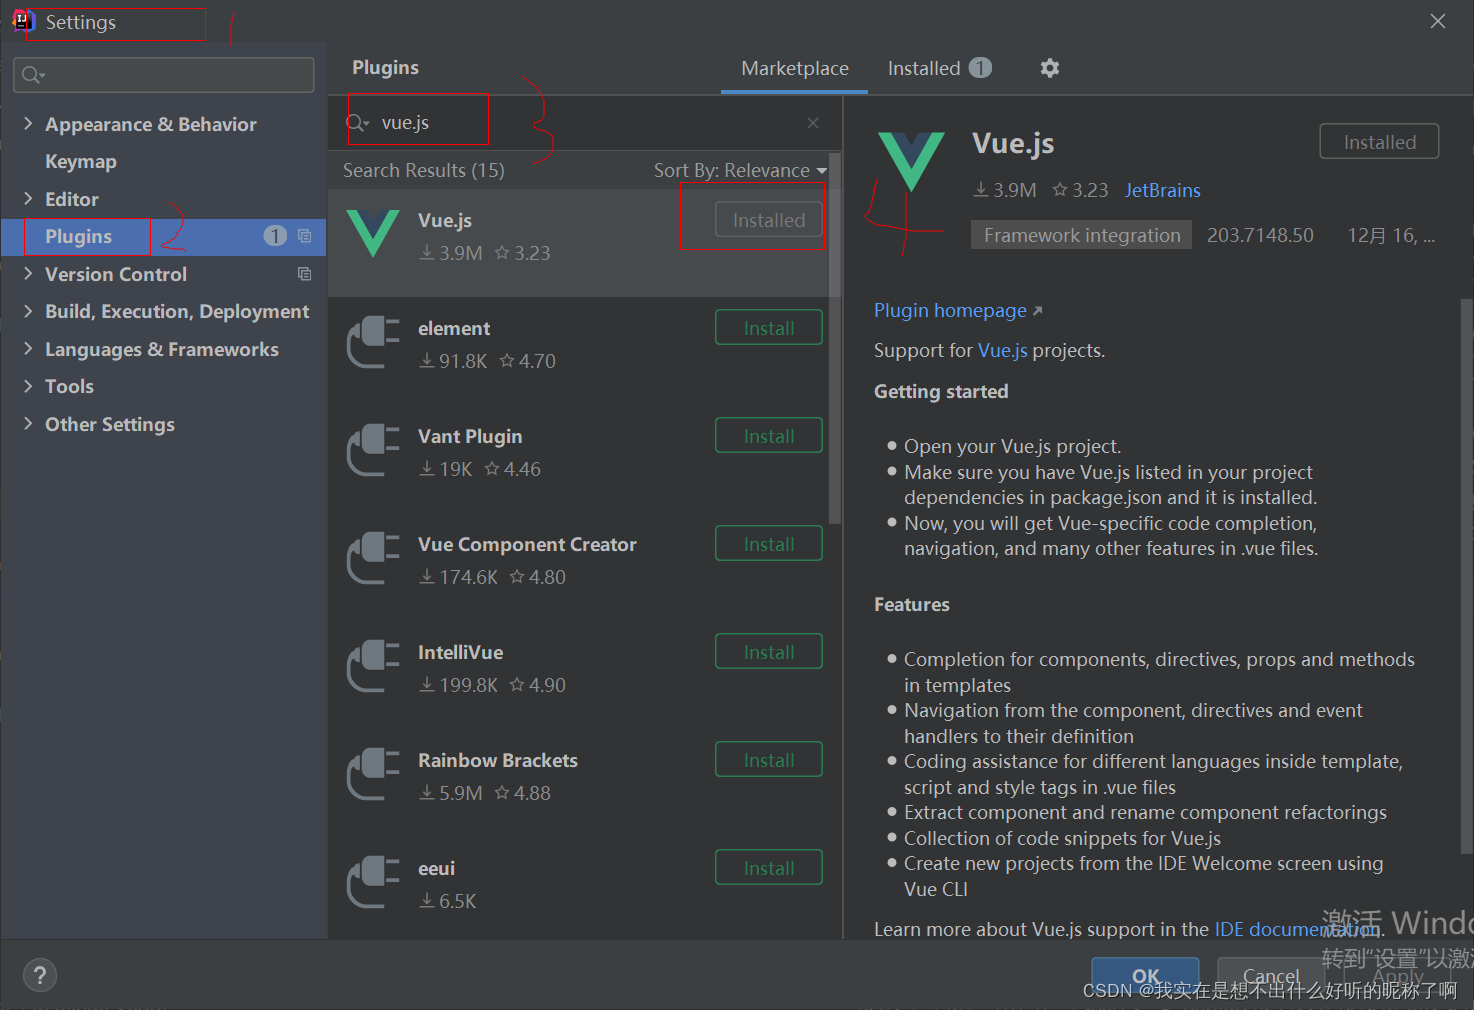Click the Framework integration tag
The width and height of the screenshot is (1474, 1010).
point(1082,235)
